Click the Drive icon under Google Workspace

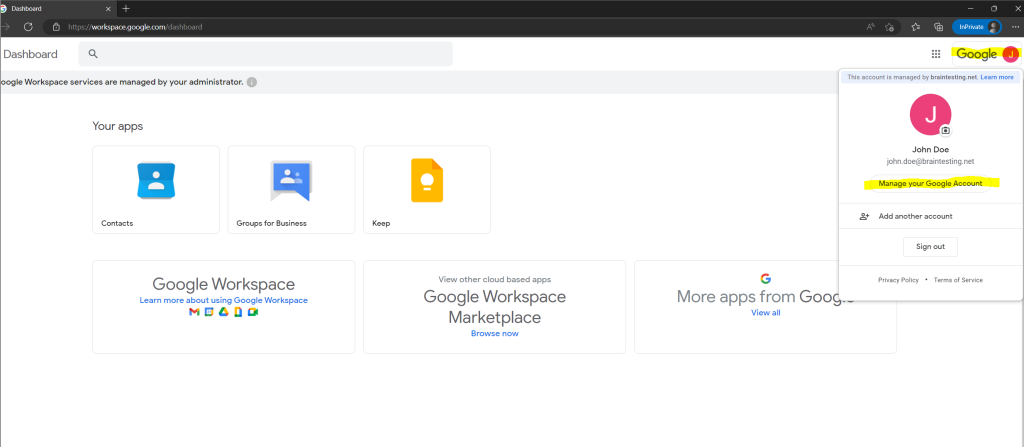point(223,312)
